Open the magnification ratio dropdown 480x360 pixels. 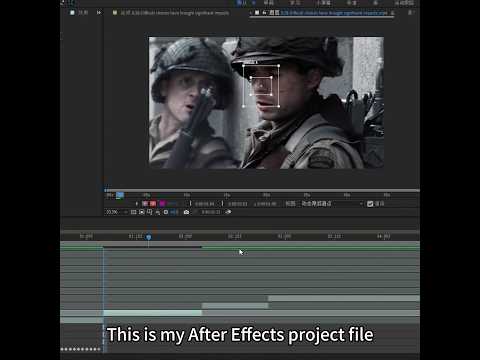click(x=116, y=212)
